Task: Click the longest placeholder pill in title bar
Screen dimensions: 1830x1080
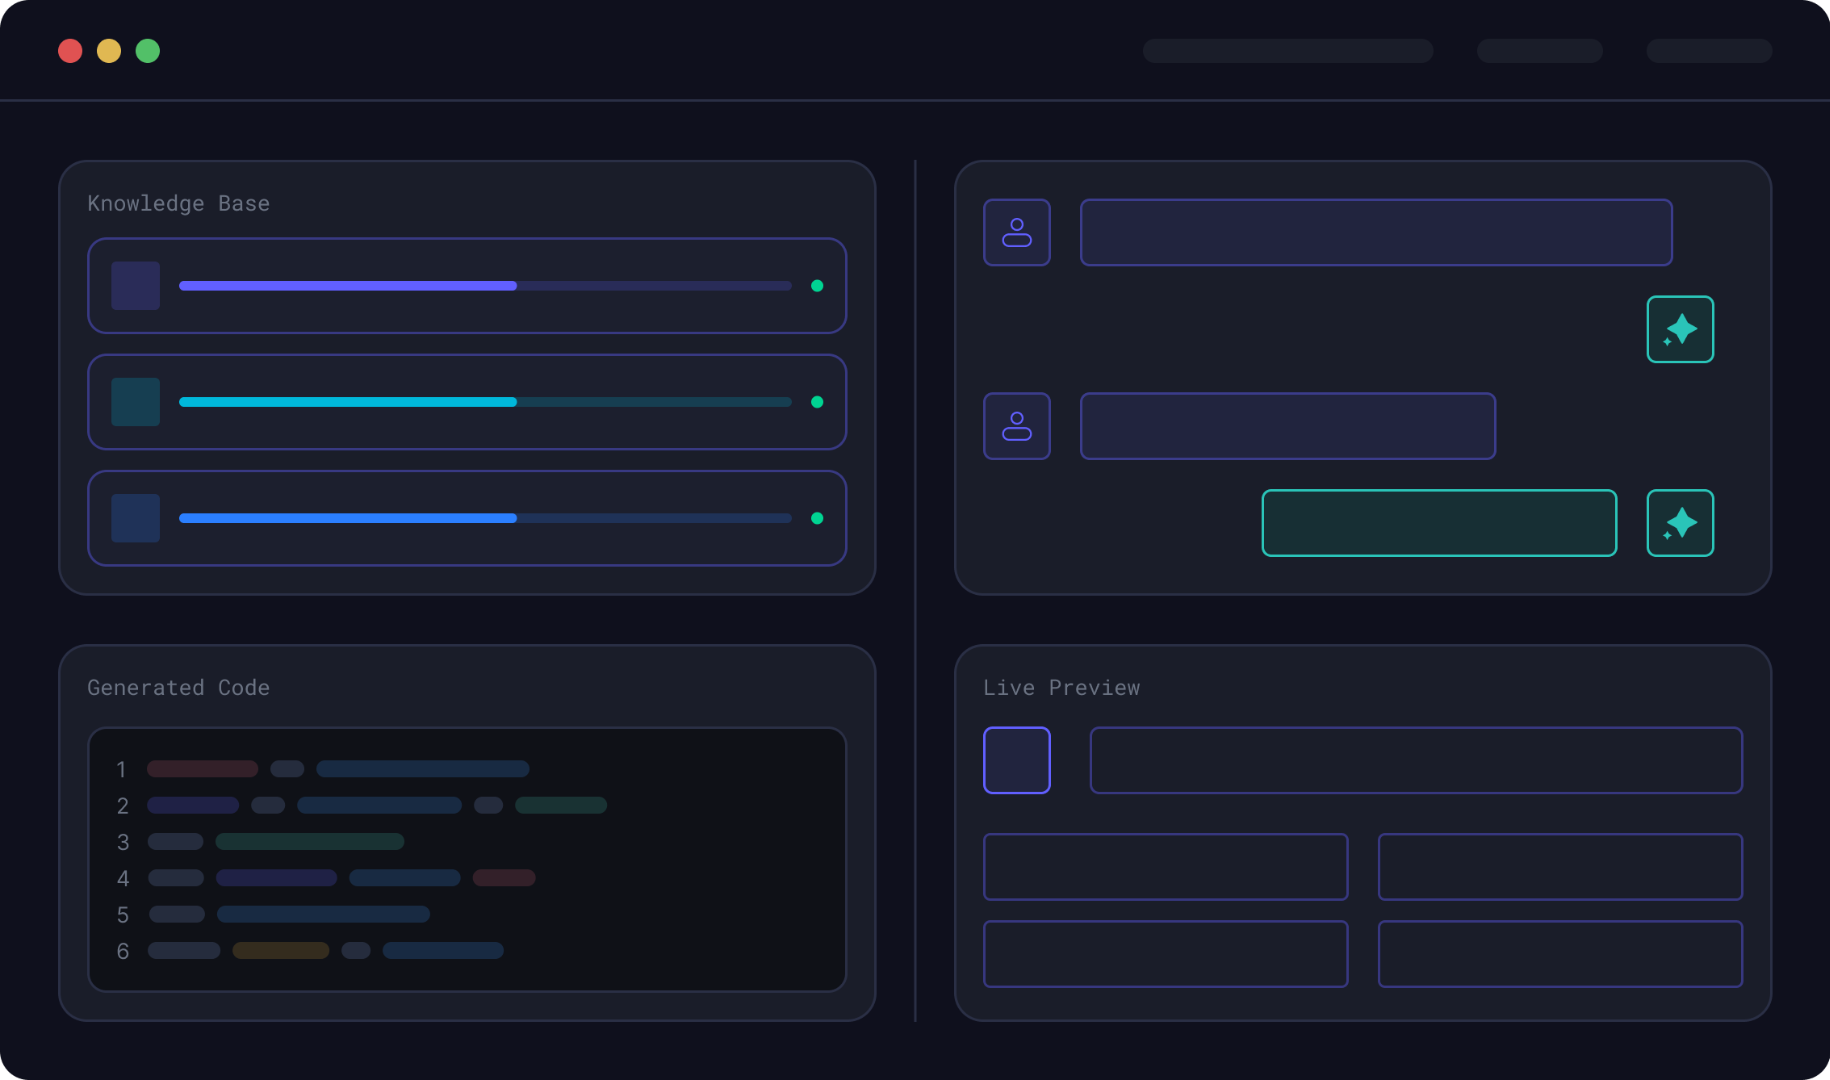Action: (x=1288, y=51)
